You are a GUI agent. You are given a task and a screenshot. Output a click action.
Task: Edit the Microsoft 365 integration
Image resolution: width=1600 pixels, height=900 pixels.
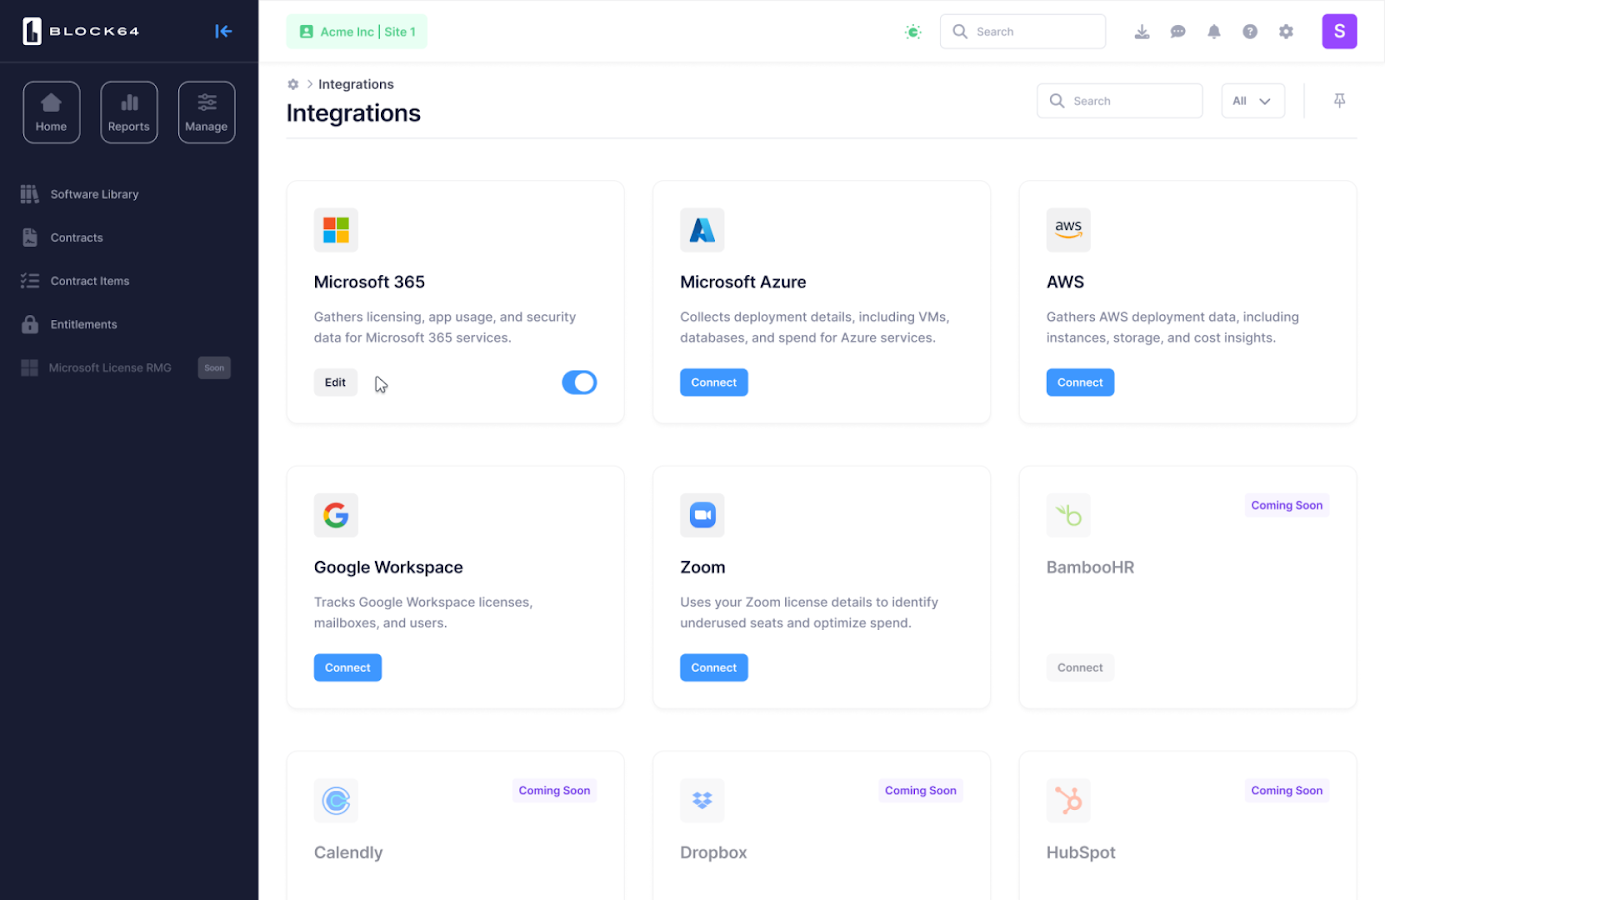click(335, 382)
